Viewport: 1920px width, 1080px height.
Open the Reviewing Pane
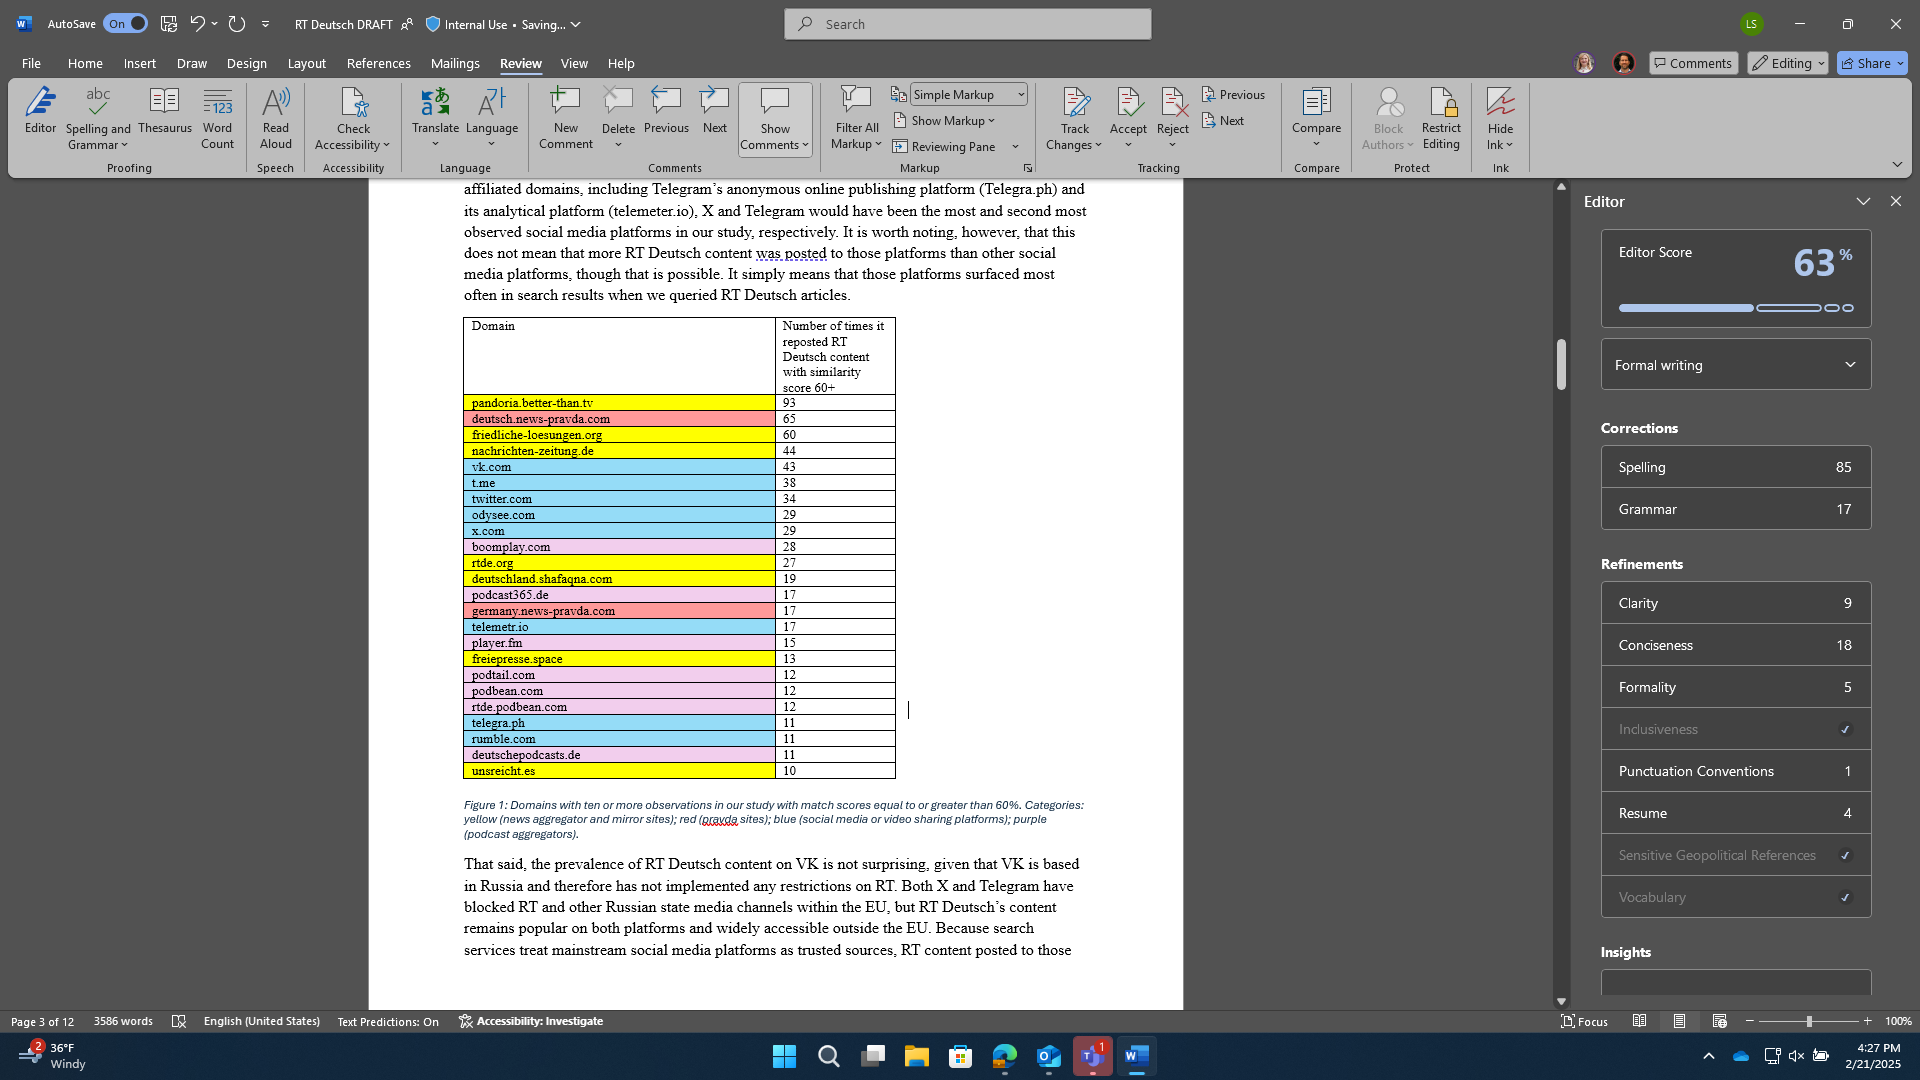[944, 147]
